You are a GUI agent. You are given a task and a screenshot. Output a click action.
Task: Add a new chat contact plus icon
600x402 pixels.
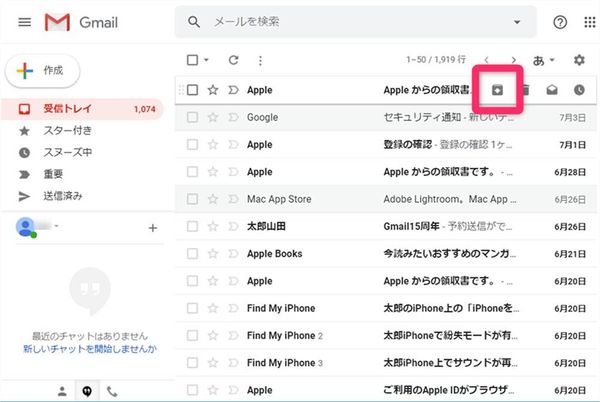pyautogui.click(x=153, y=228)
